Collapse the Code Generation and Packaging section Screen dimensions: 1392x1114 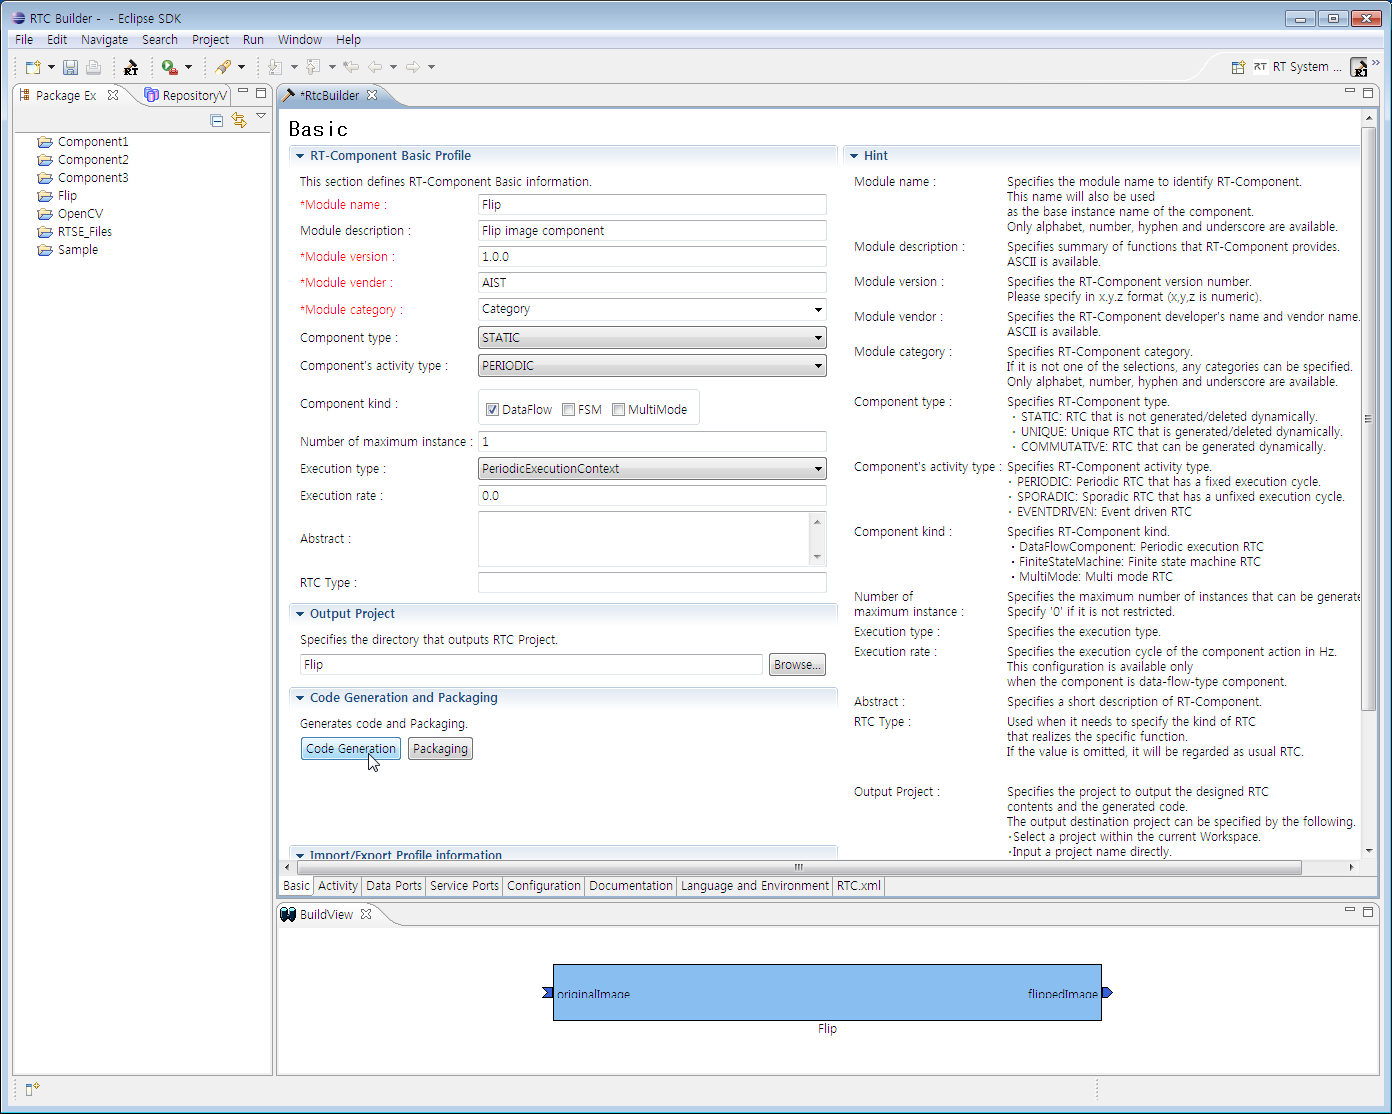tap(299, 698)
